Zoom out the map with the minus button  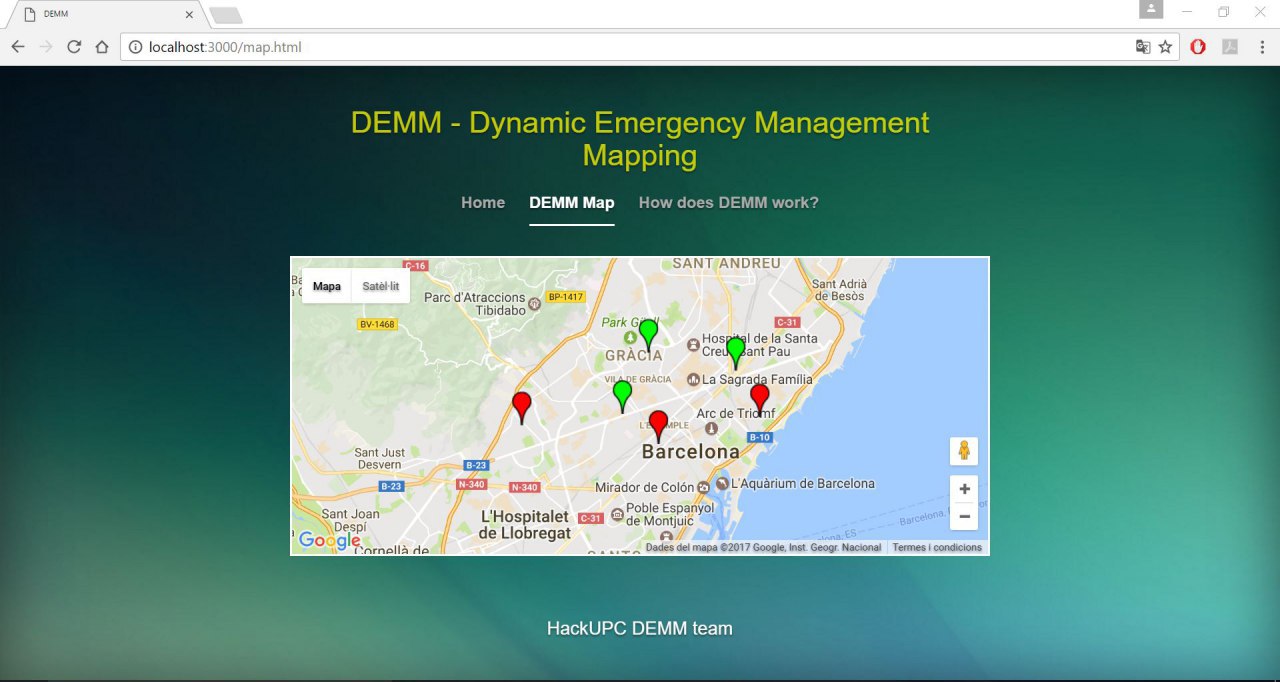click(964, 516)
